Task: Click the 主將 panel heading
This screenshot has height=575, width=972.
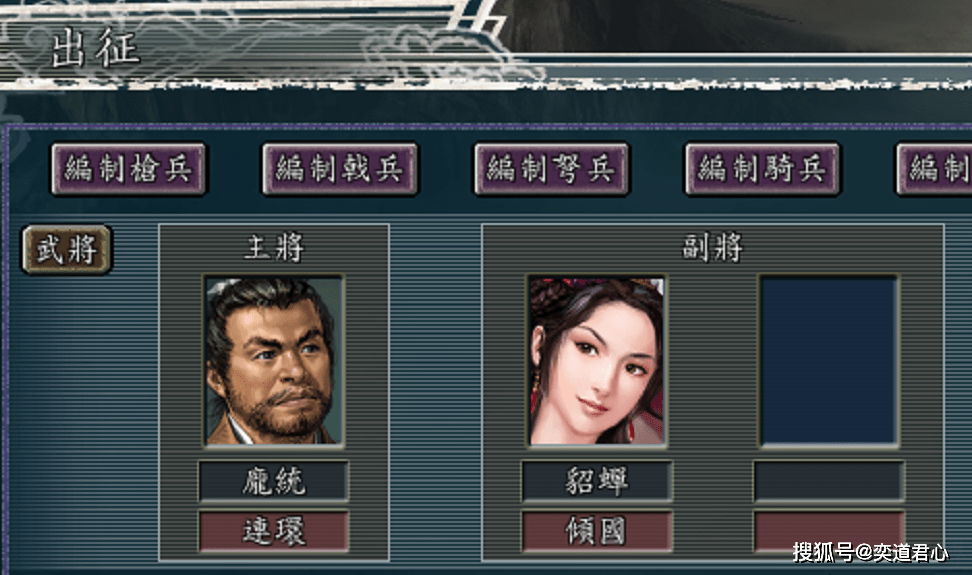Action: pyautogui.click(x=274, y=247)
